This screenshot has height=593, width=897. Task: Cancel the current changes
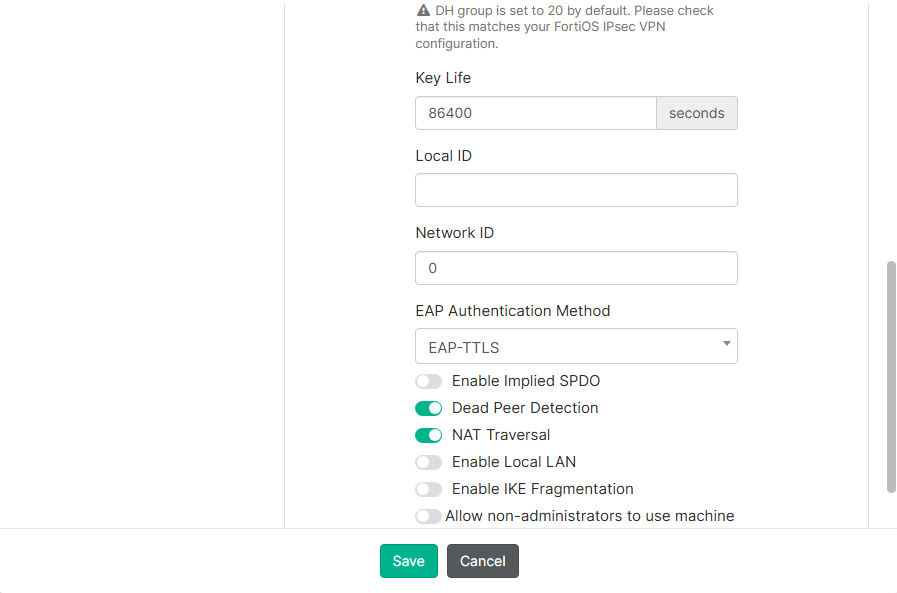point(482,561)
